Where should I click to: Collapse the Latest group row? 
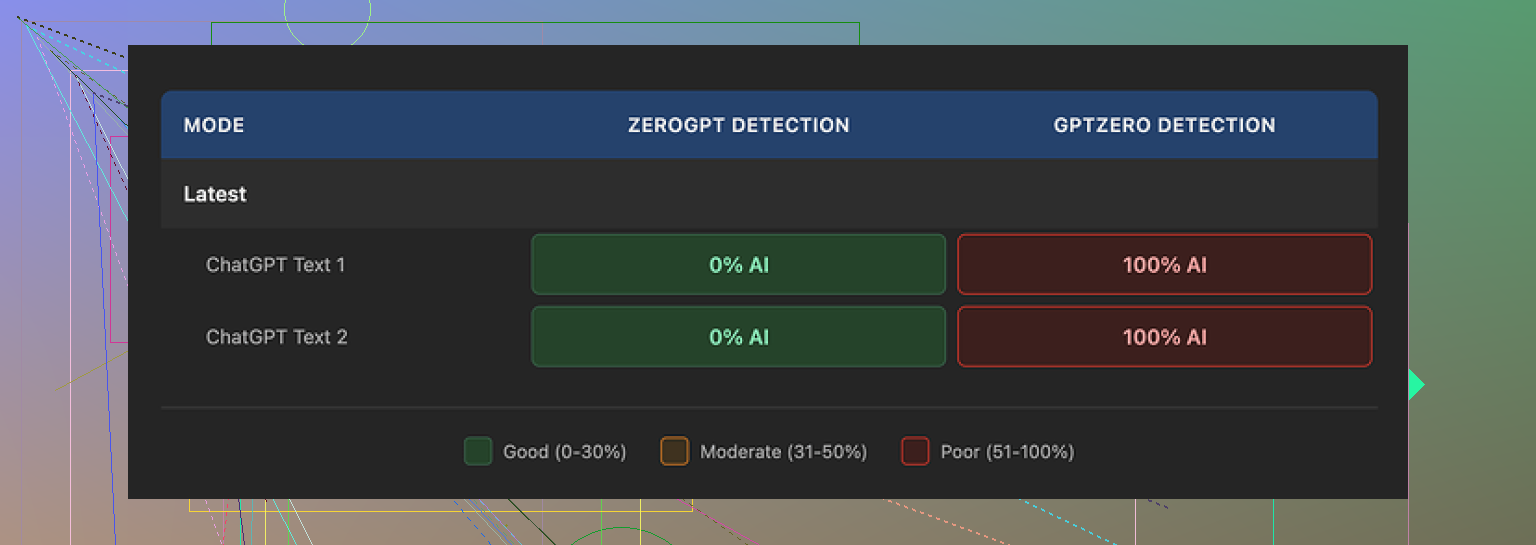[x=215, y=194]
